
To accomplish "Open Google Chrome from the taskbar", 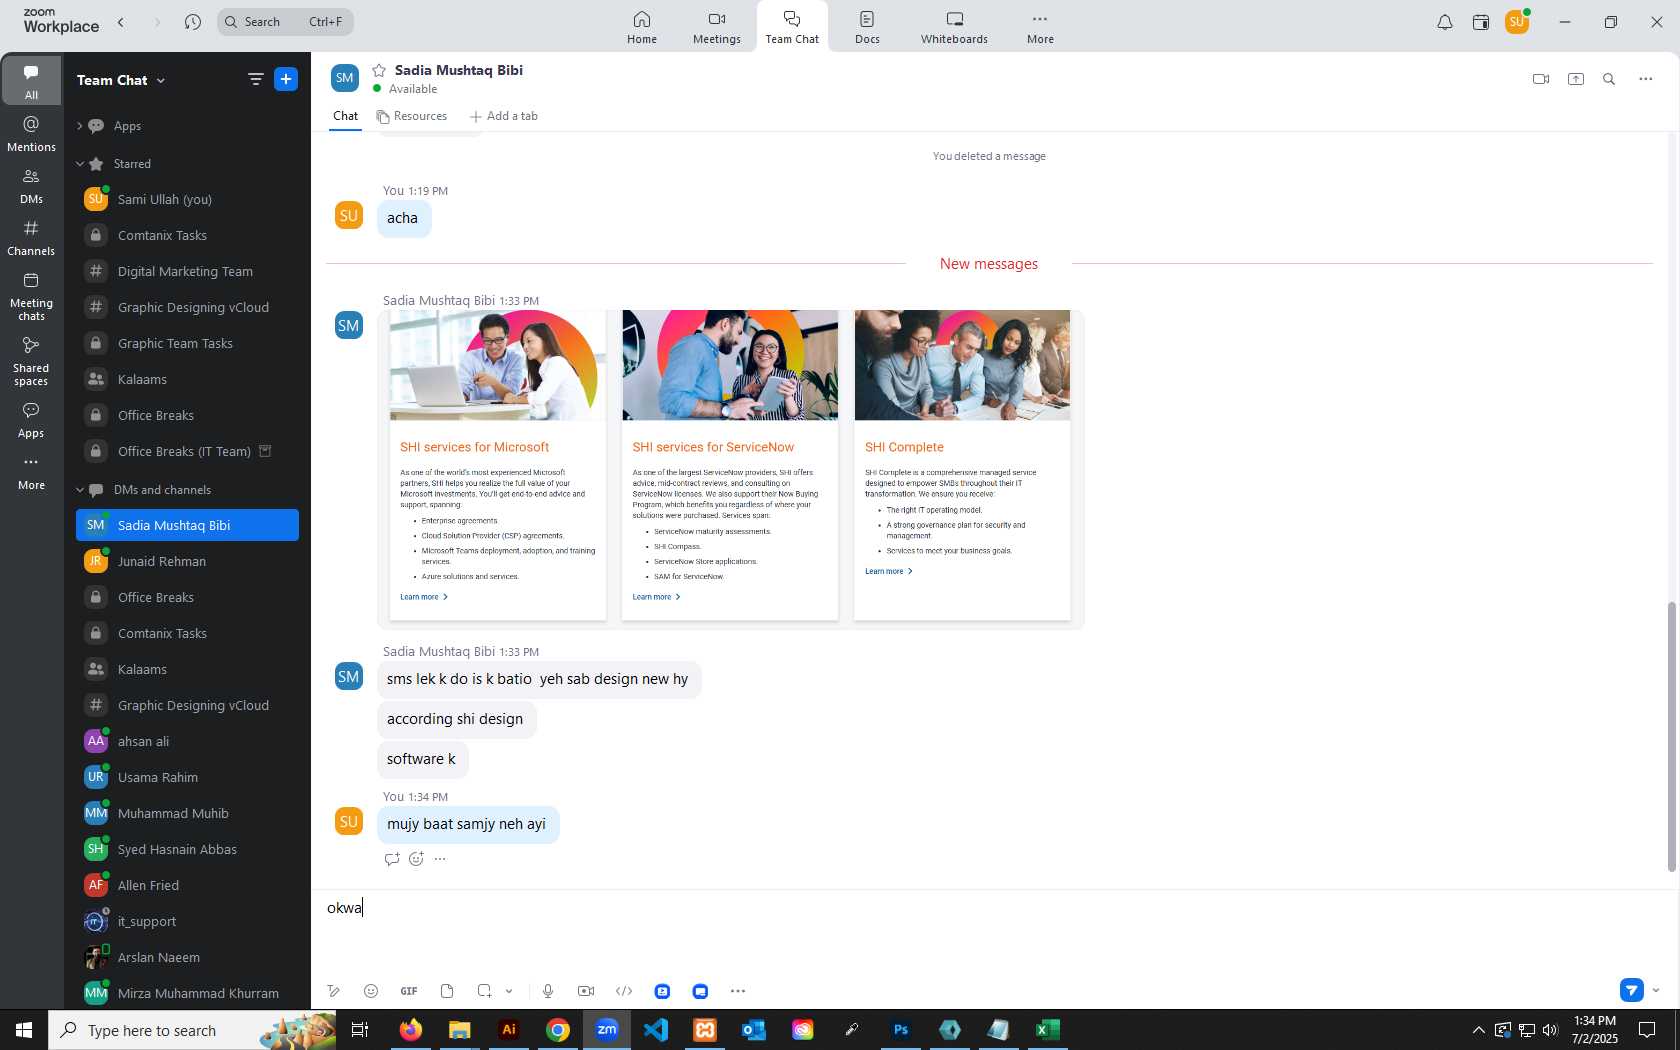I will click(558, 1030).
